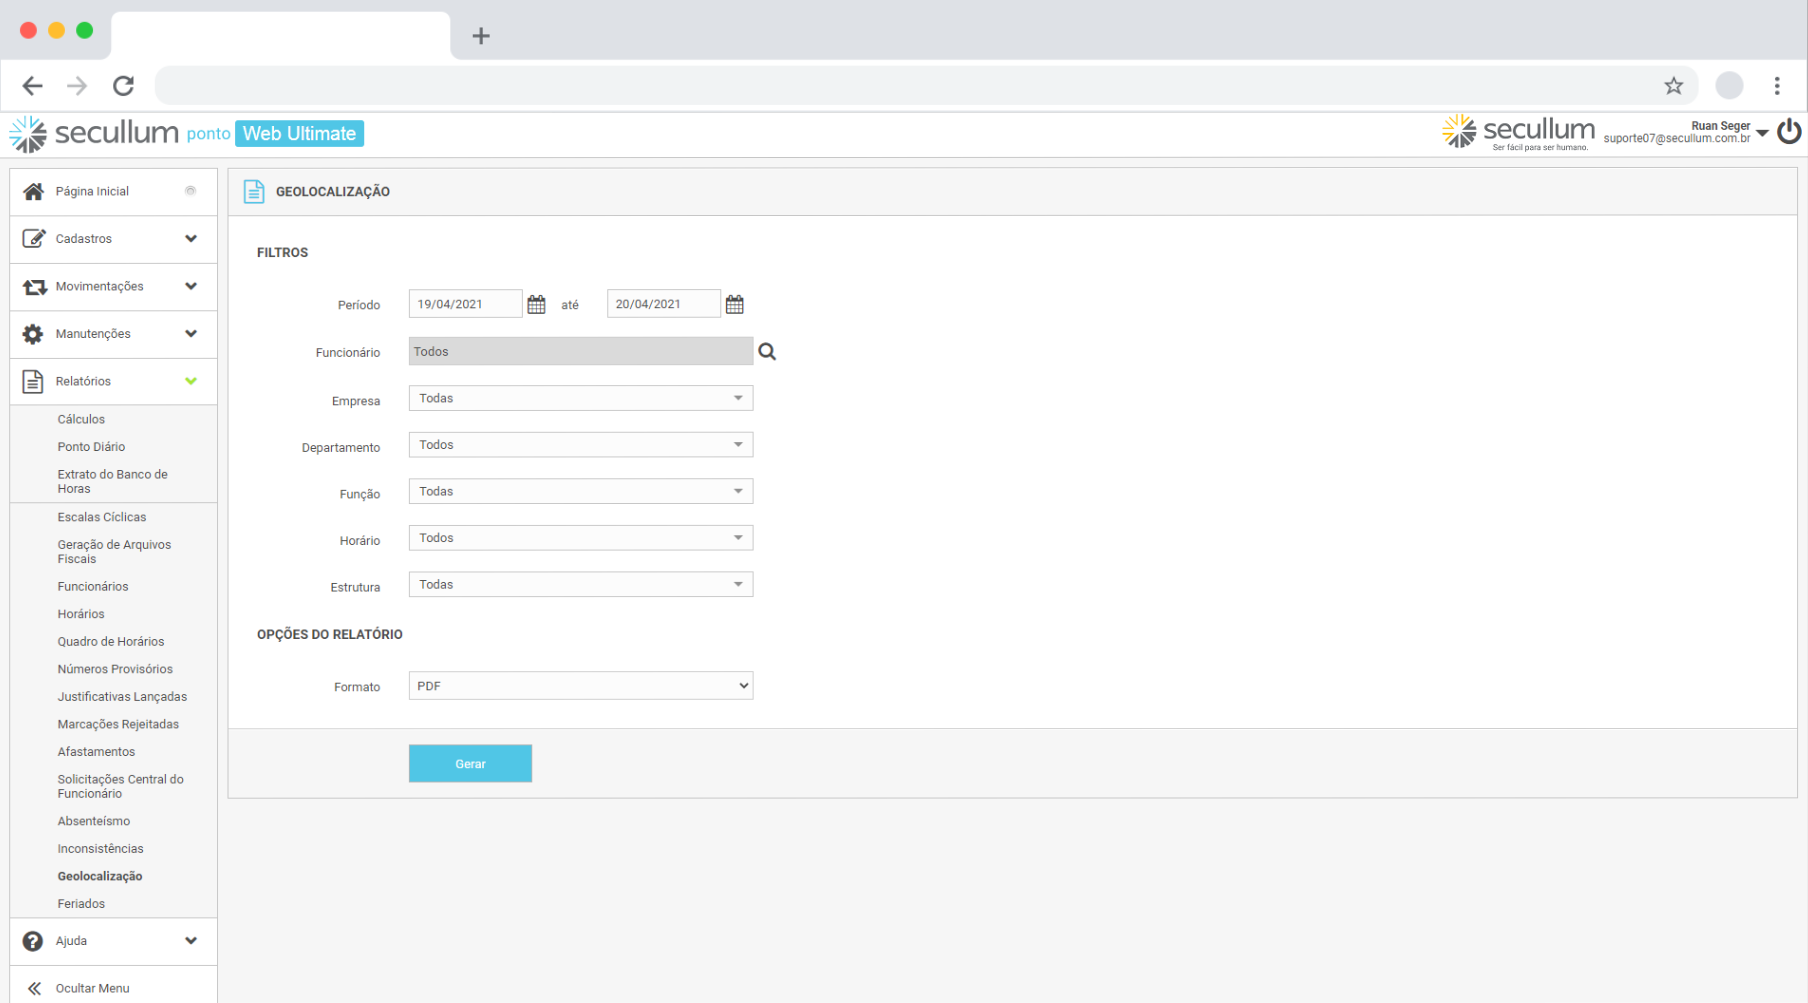Click the browser back arrow

[33, 86]
